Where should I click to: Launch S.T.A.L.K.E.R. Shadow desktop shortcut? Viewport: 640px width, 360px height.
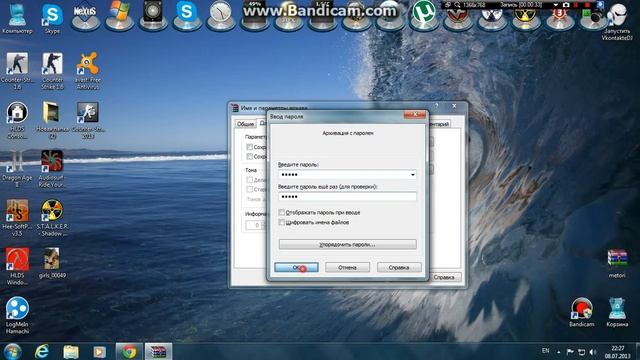(x=52, y=218)
